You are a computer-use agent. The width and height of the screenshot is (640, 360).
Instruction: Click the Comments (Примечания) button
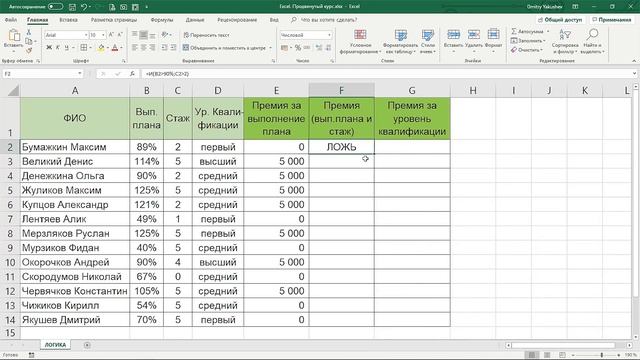(x=611, y=20)
